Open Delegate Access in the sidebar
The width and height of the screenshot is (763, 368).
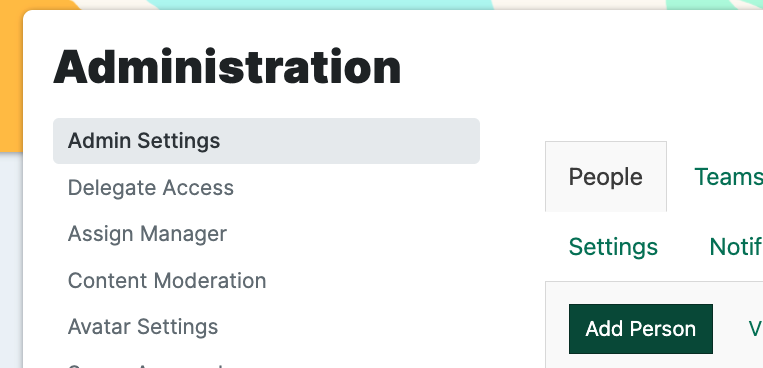[151, 187]
